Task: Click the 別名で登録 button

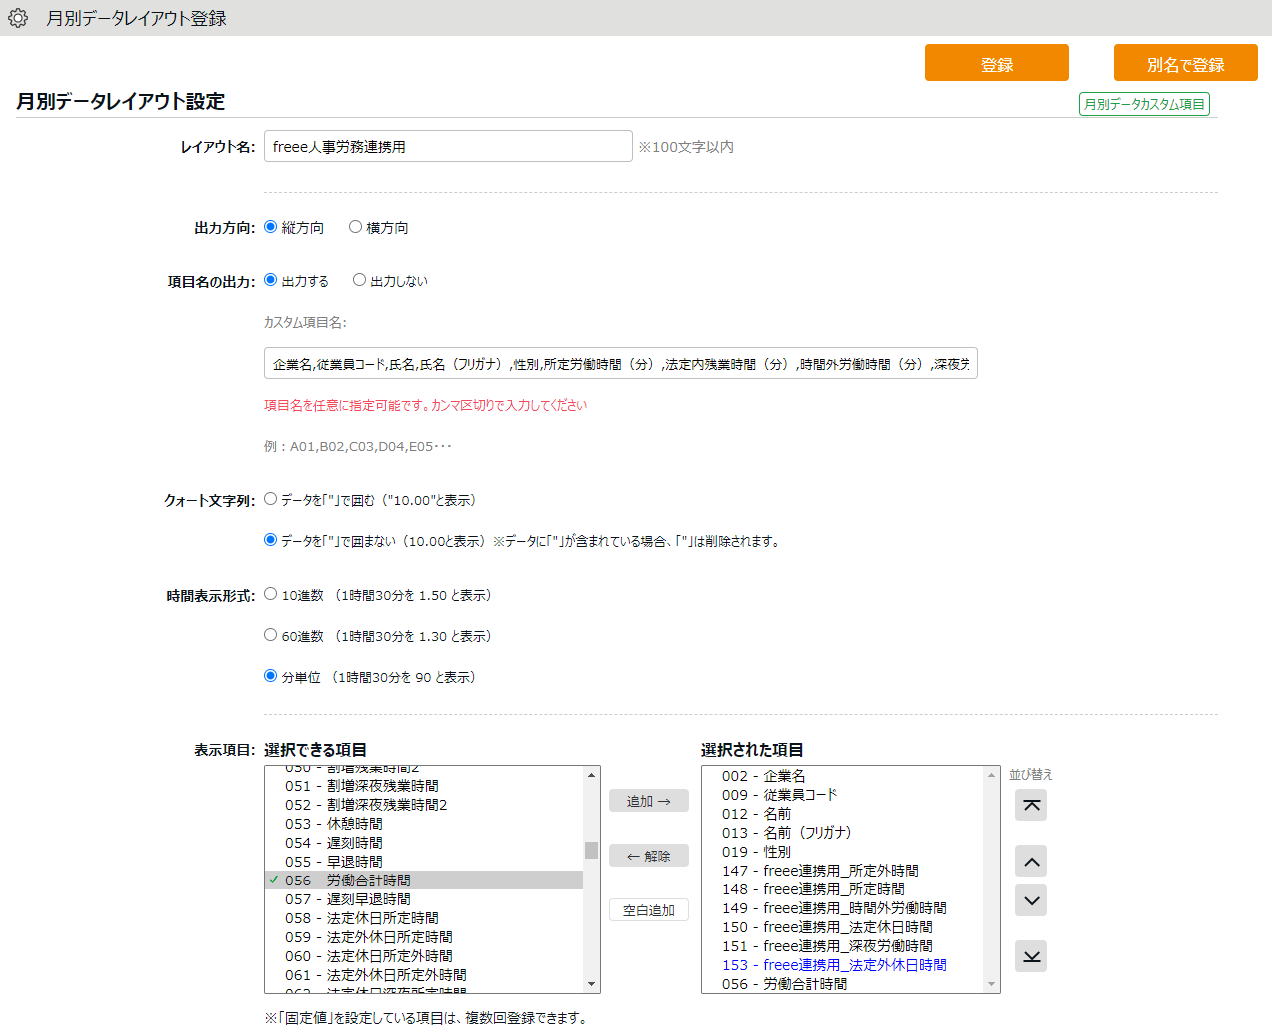Action: click(1185, 63)
